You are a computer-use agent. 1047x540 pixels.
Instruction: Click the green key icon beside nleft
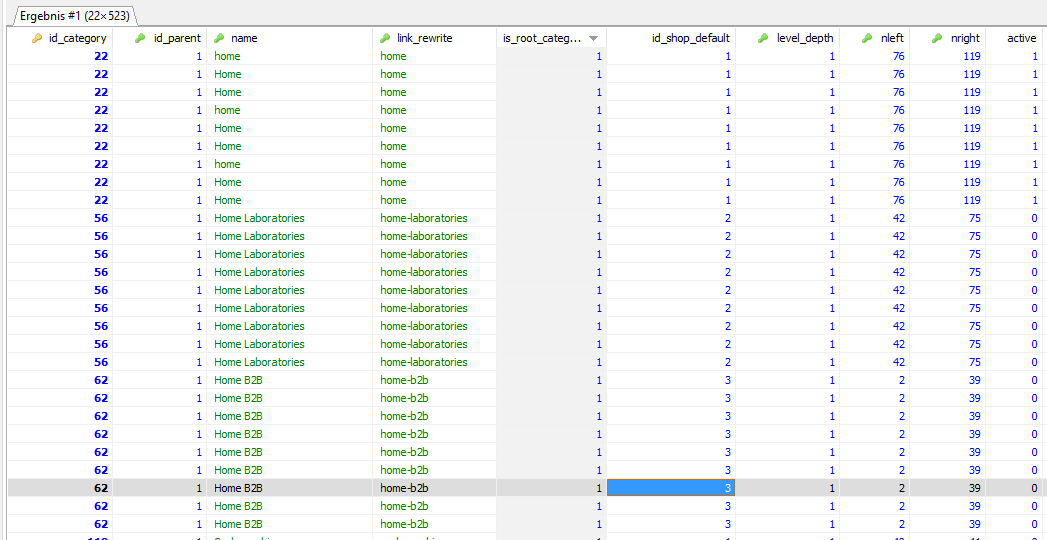pos(867,38)
